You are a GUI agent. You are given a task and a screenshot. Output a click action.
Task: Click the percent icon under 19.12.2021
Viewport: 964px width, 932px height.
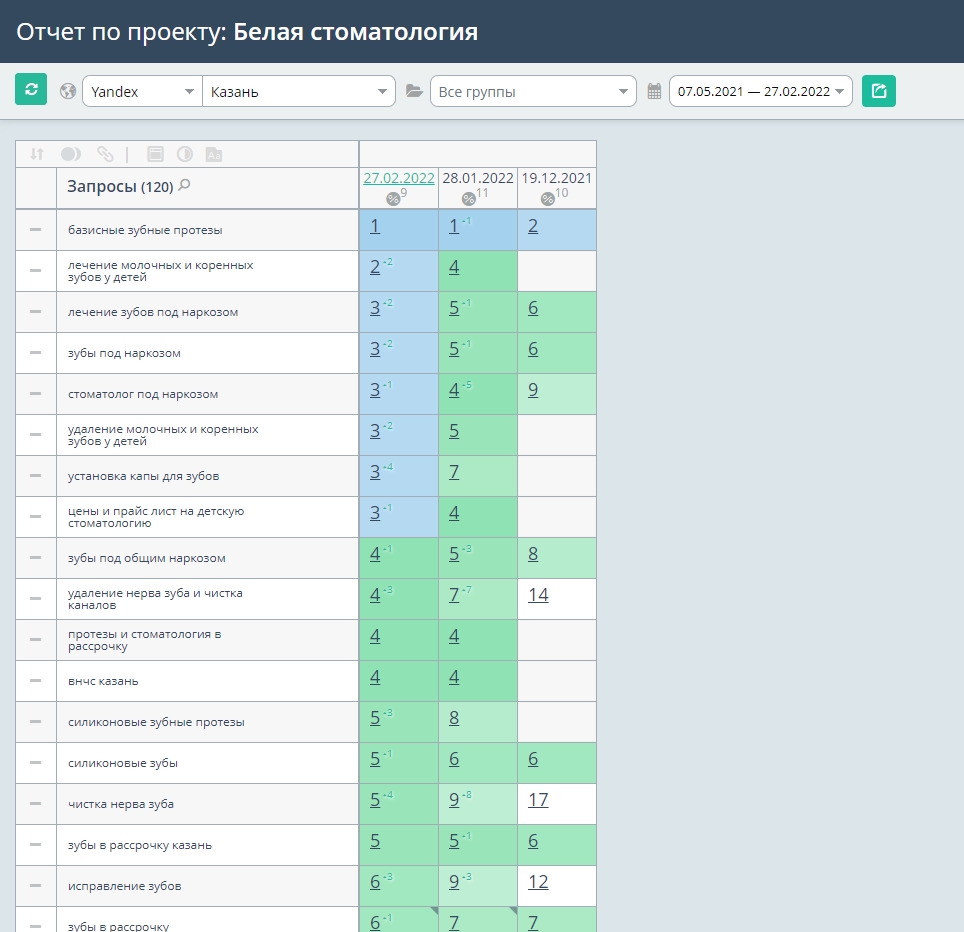pos(547,199)
